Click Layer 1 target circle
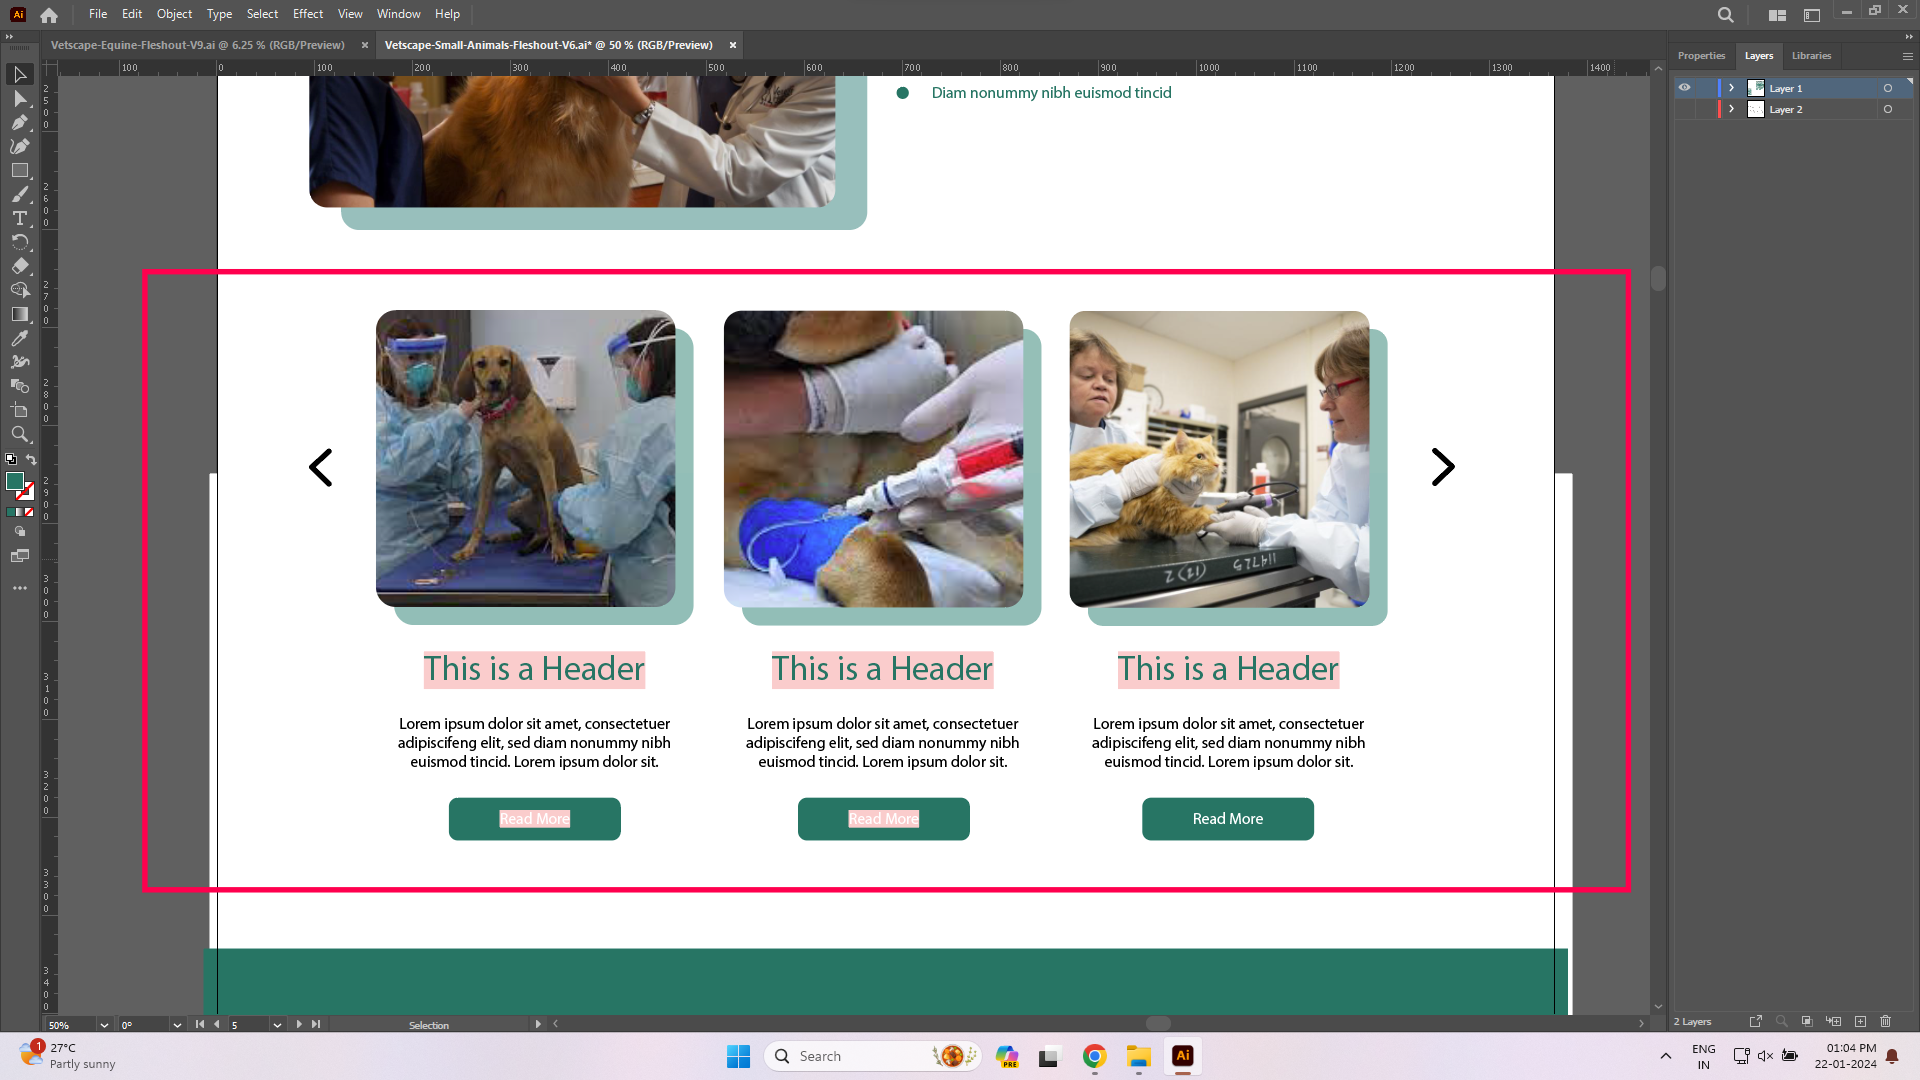 [1888, 88]
